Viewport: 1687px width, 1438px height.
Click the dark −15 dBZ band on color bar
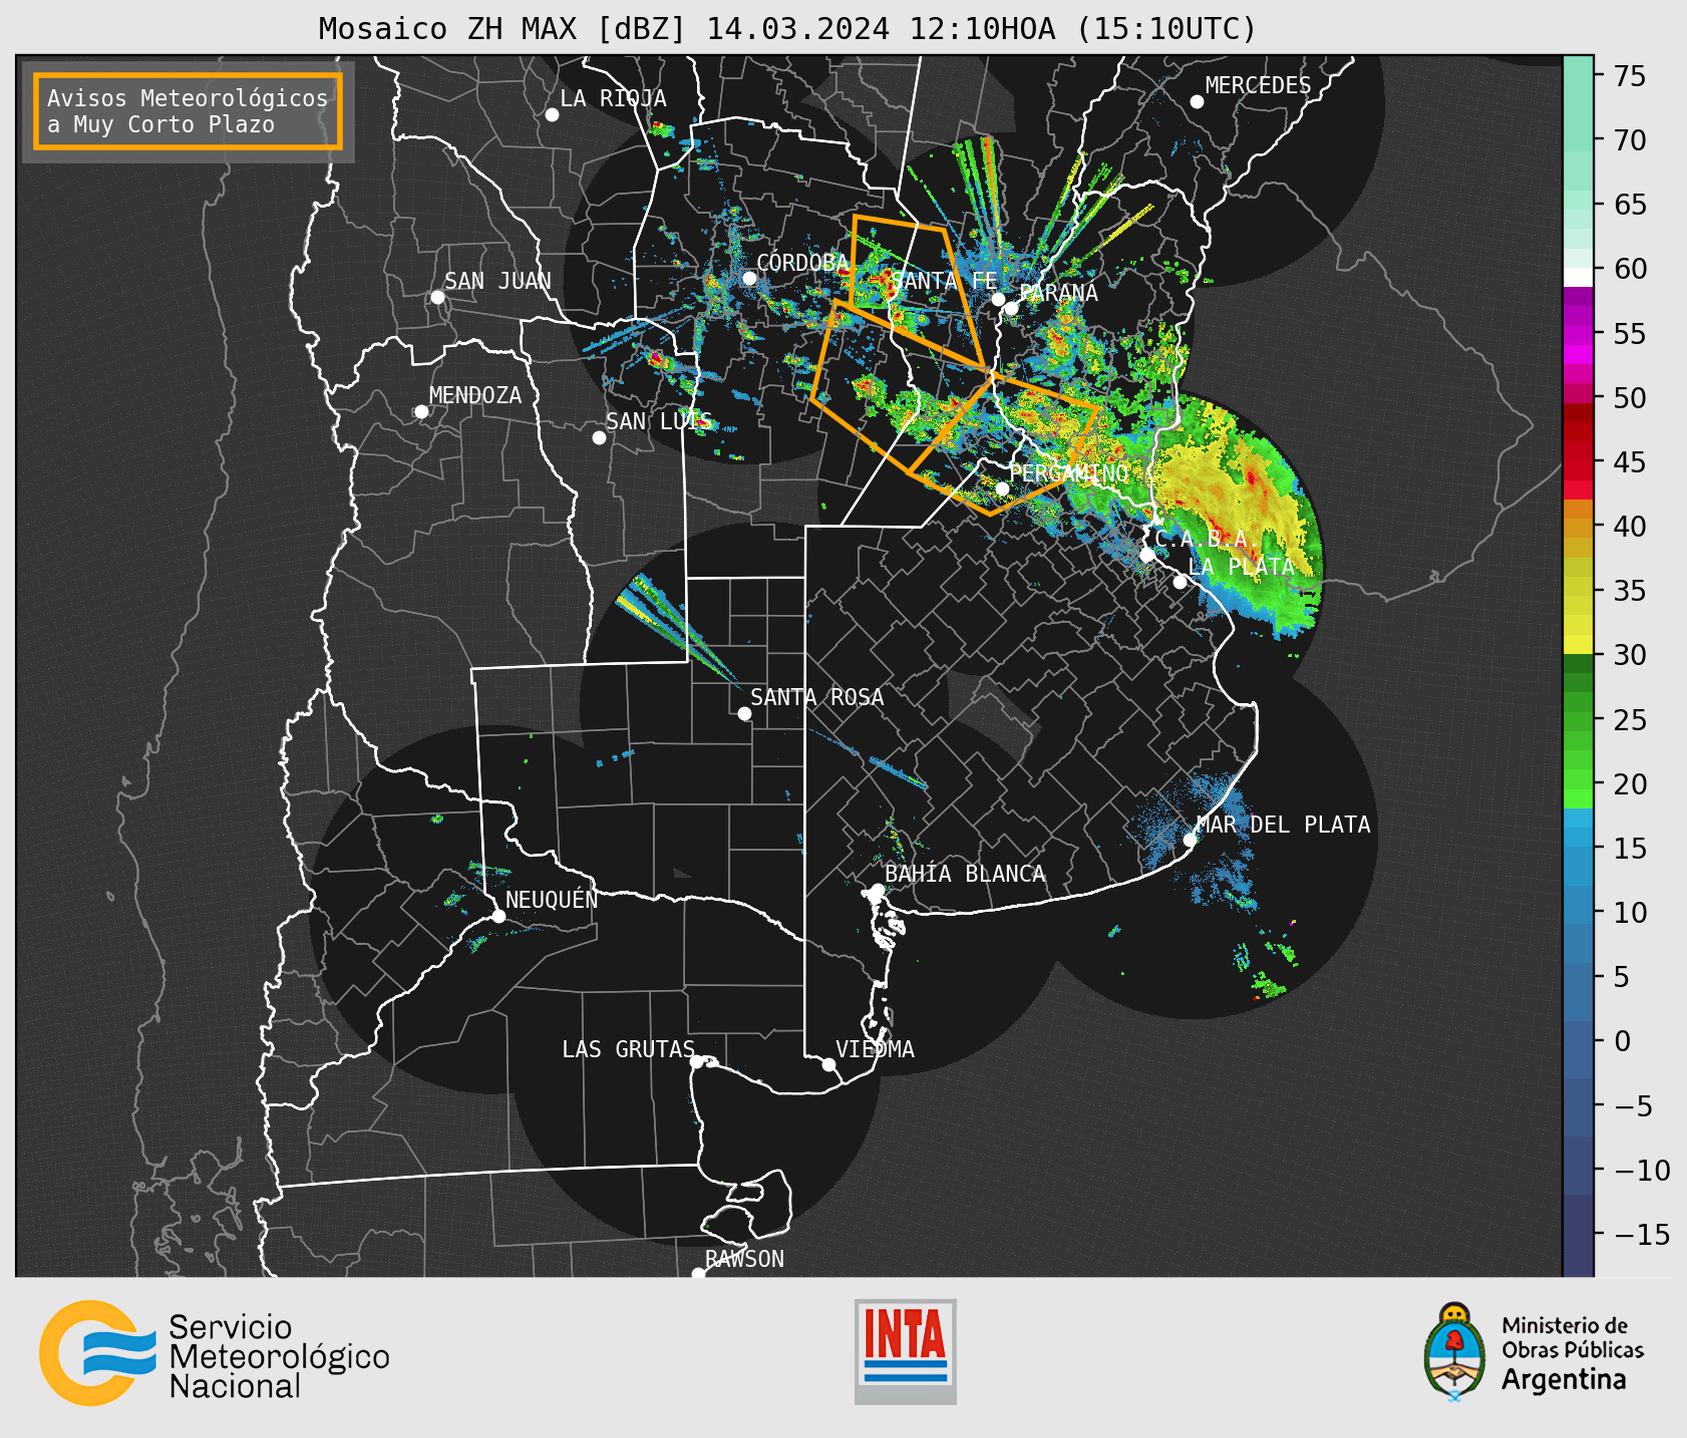pos(1578,1235)
